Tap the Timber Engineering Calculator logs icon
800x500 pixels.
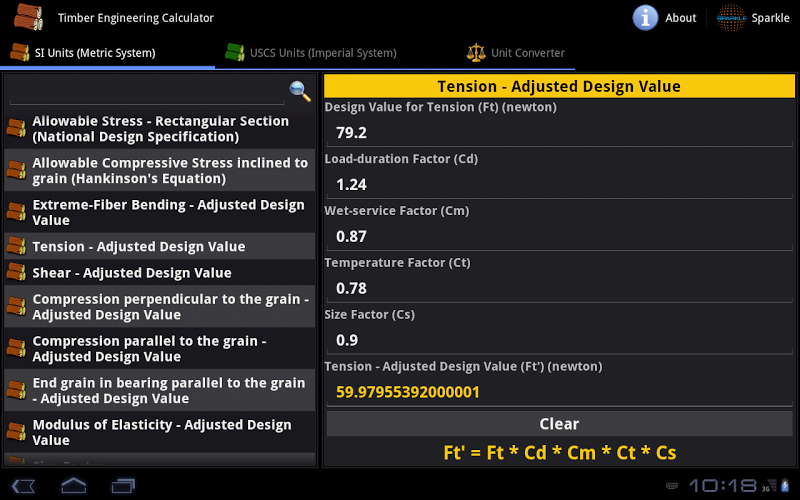pyautogui.click(x=28, y=17)
